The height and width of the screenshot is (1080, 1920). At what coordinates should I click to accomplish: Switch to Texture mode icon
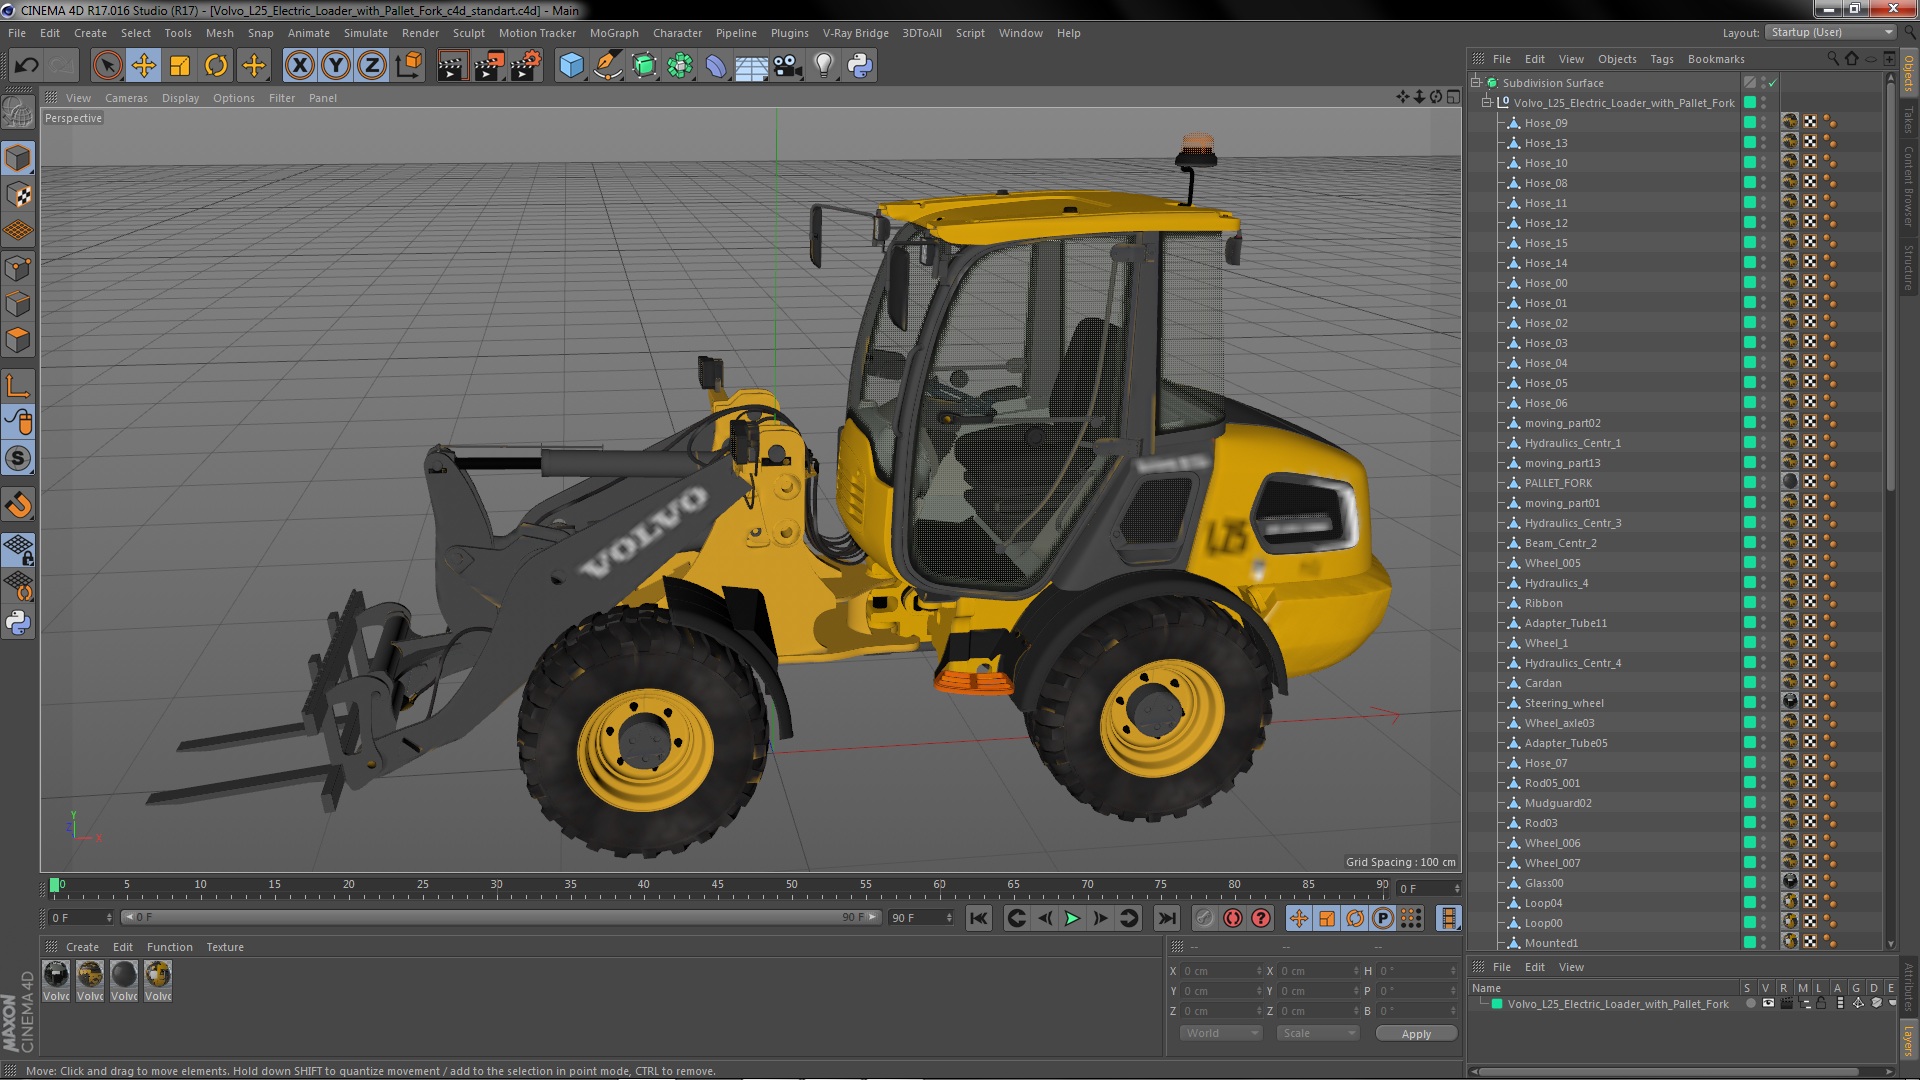tap(18, 195)
